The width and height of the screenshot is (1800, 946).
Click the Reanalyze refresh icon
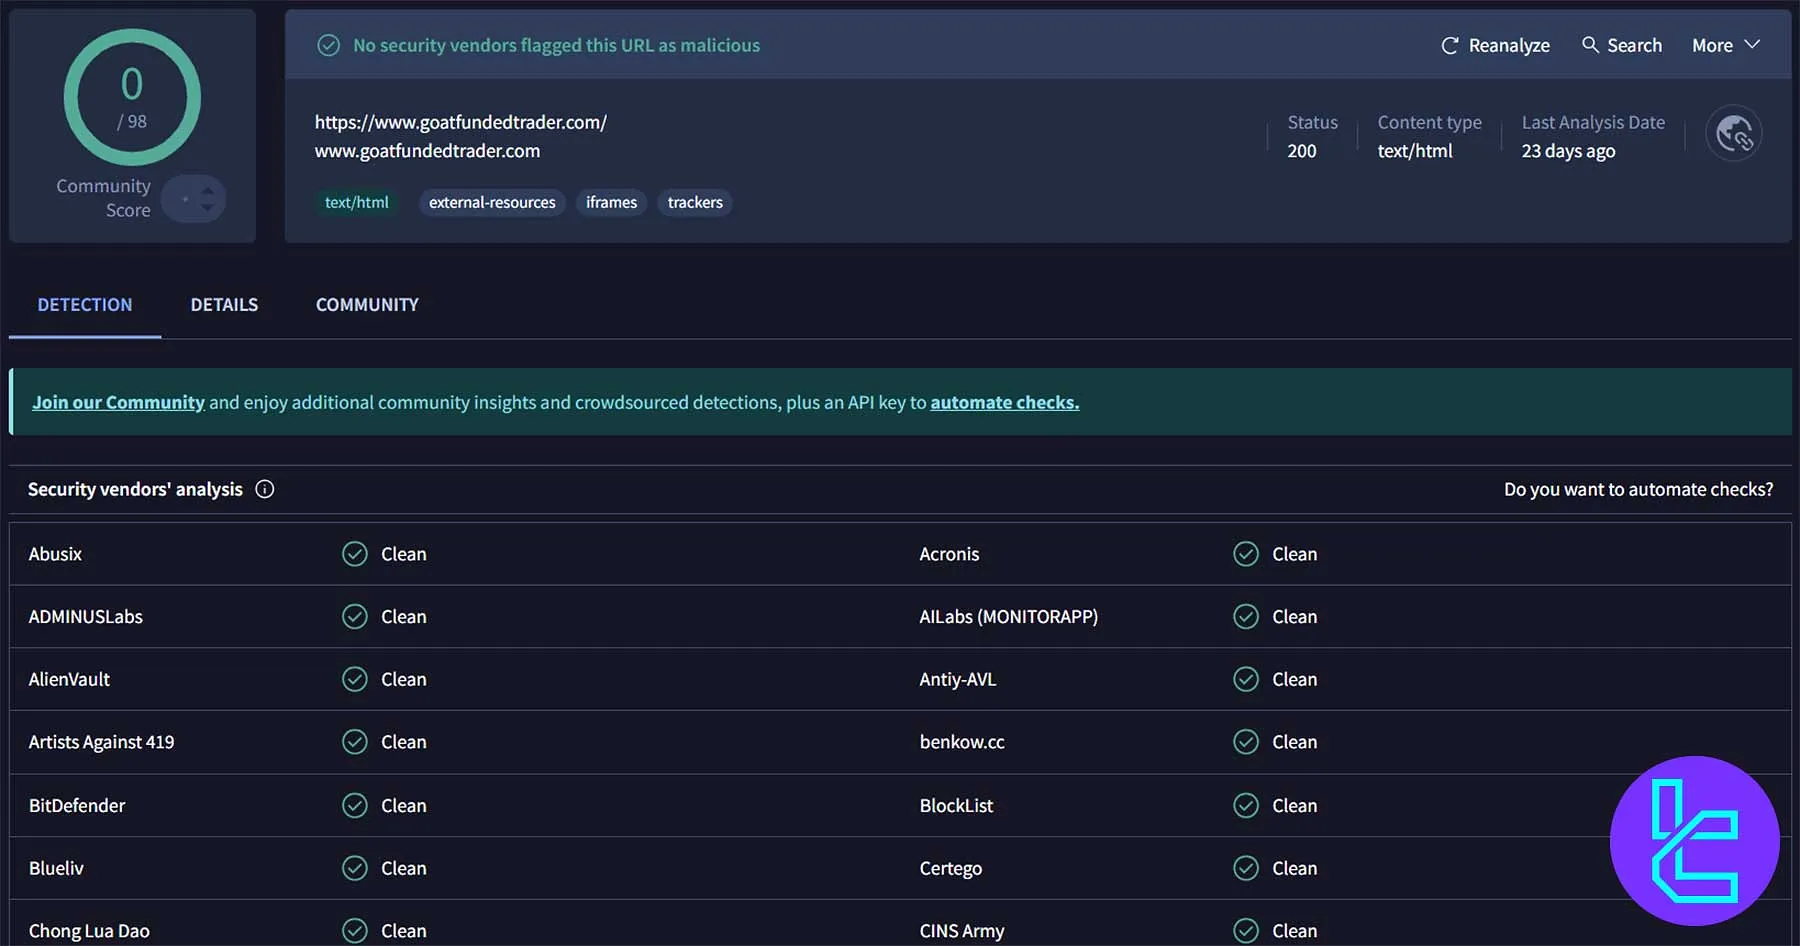(1448, 45)
